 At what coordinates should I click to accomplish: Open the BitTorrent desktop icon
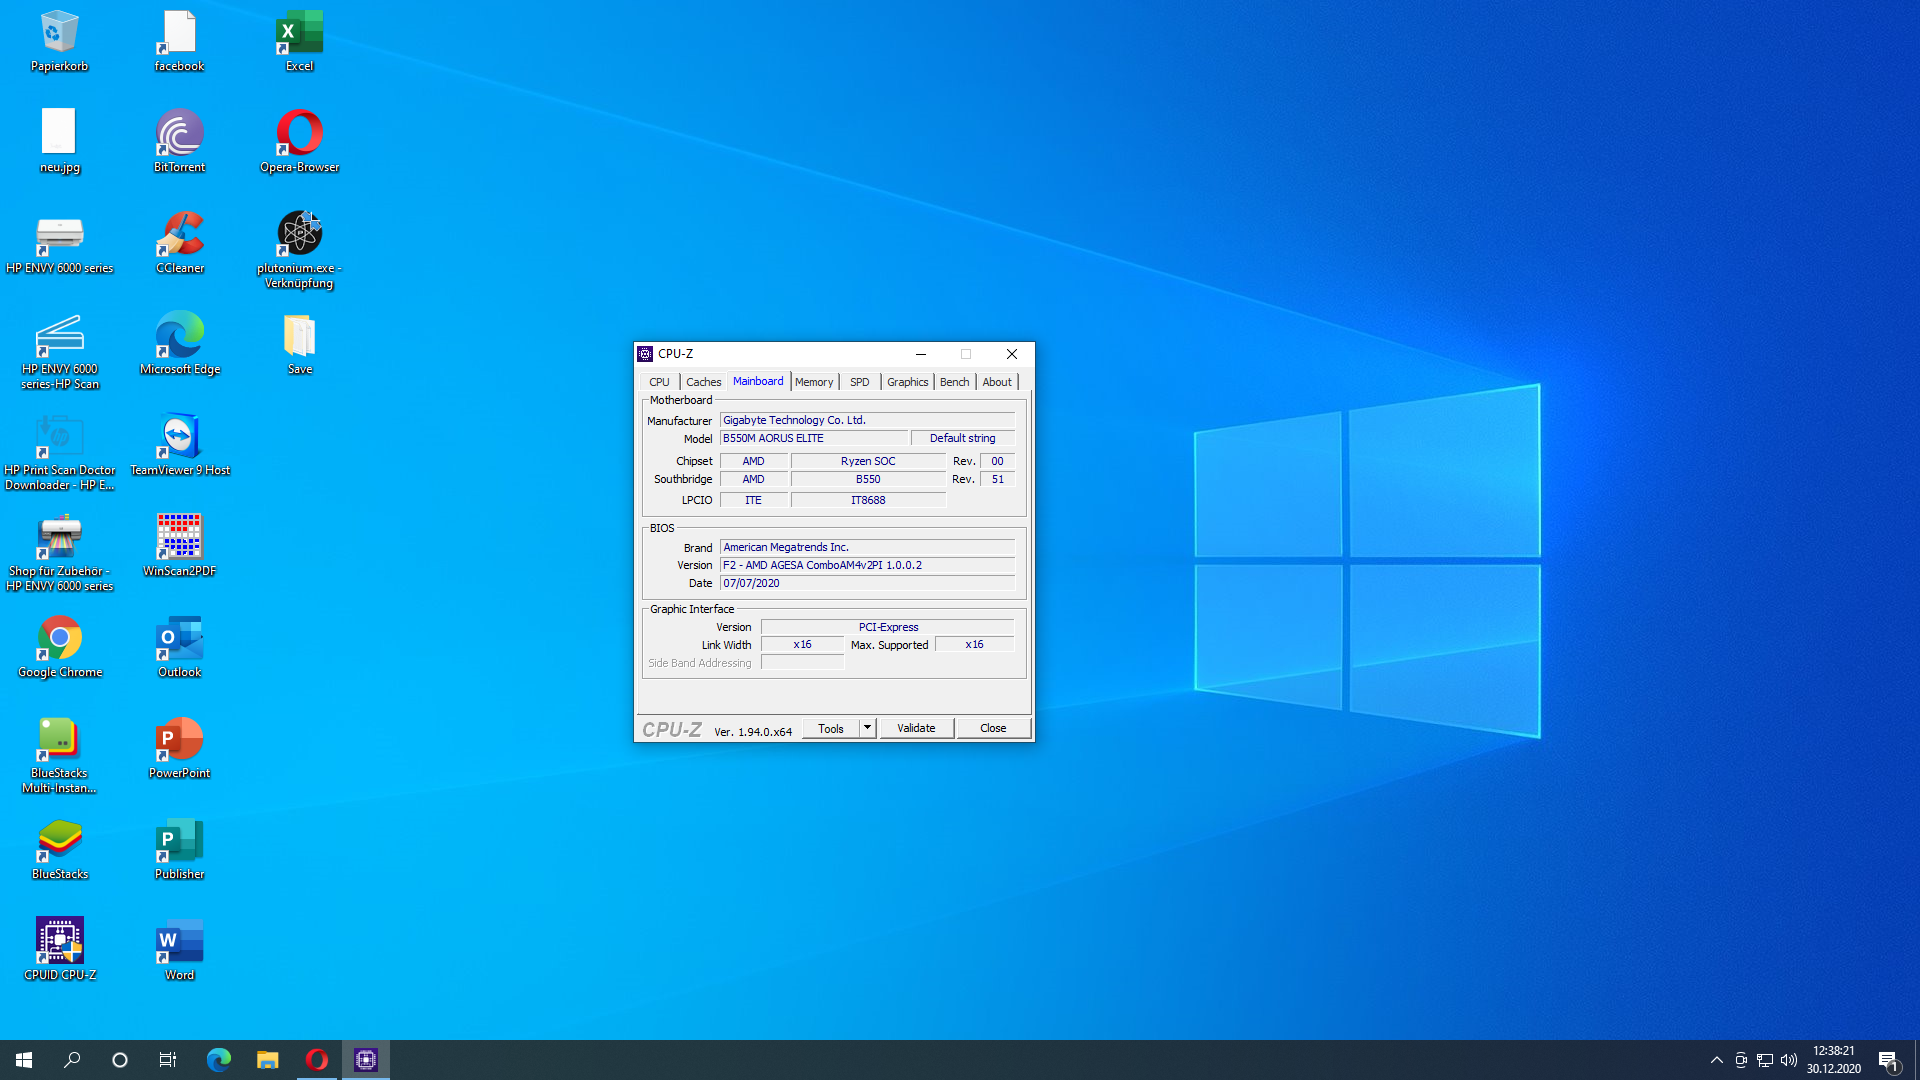point(180,134)
